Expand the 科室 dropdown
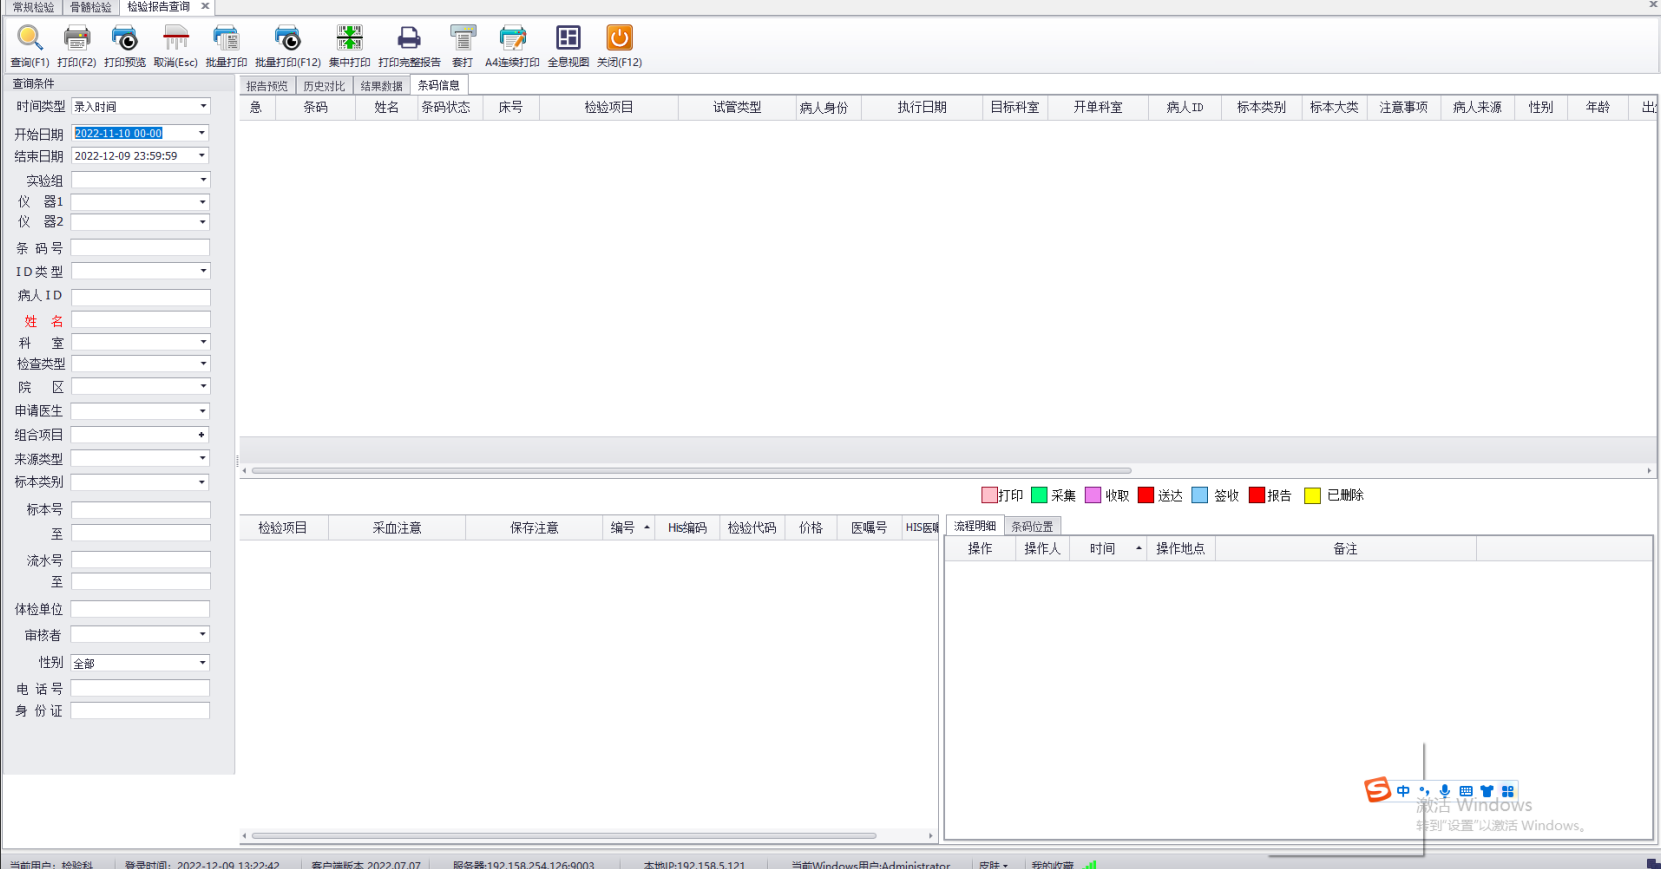 (x=203, y=342)
